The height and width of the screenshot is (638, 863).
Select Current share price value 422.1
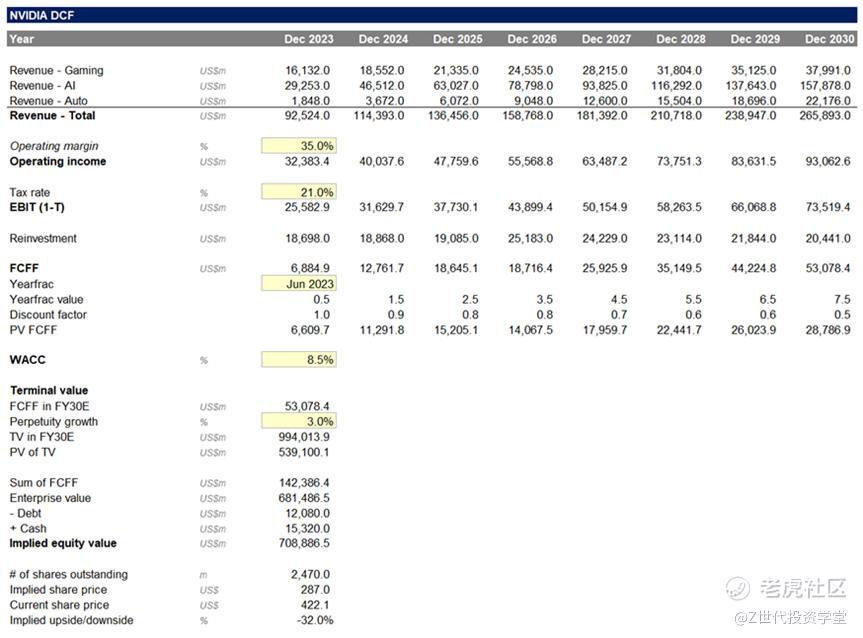tap(315, 605)
